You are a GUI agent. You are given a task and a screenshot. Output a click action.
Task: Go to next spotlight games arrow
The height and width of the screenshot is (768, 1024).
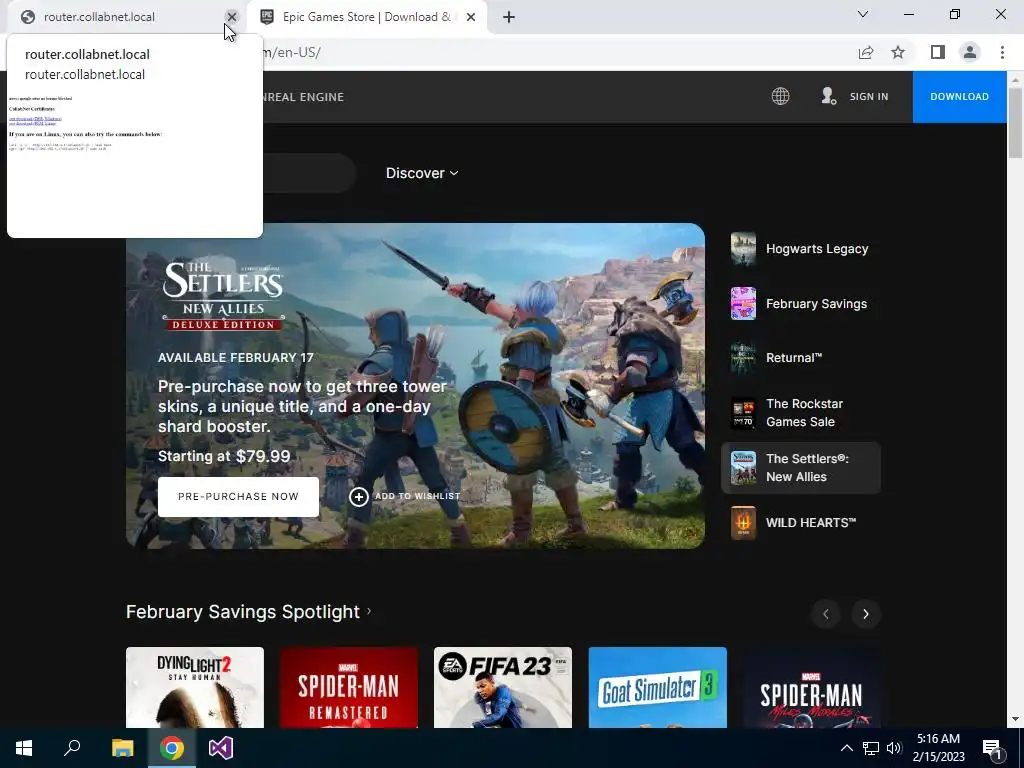click(x=866, y=614)
